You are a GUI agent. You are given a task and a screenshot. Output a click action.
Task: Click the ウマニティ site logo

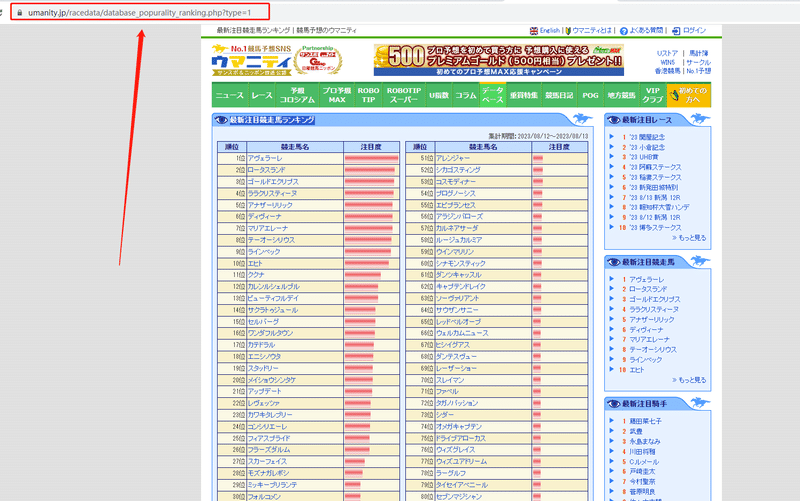click(x=252, y=61)
